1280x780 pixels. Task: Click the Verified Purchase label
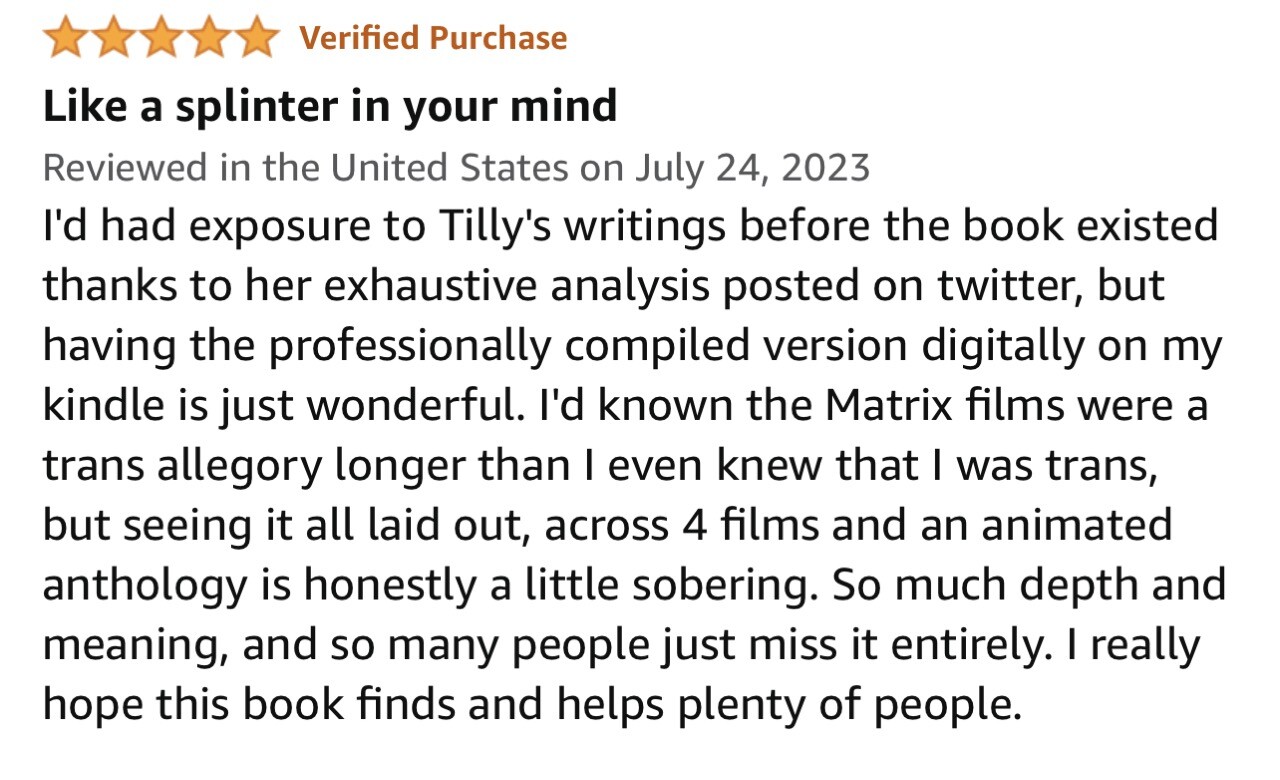coord(433,38)
